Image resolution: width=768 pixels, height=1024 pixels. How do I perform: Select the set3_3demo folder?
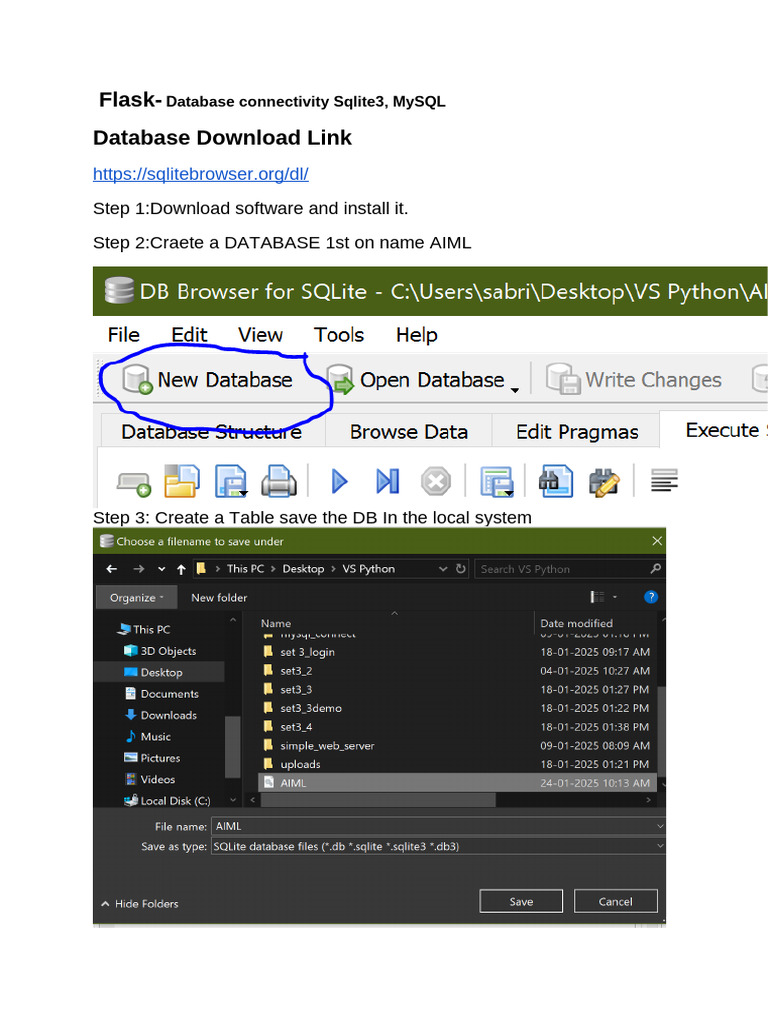456,708
